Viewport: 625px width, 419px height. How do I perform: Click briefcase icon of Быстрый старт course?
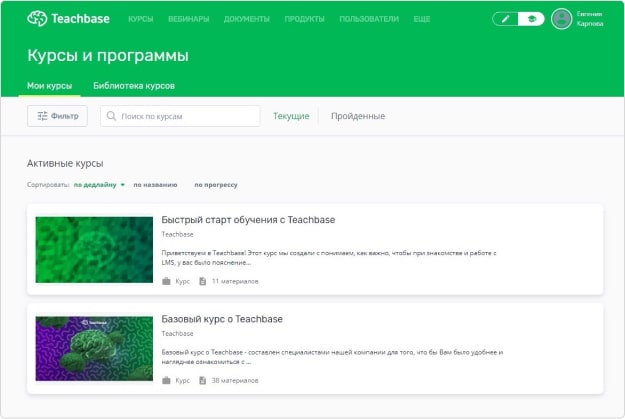[x=166, y=281]
